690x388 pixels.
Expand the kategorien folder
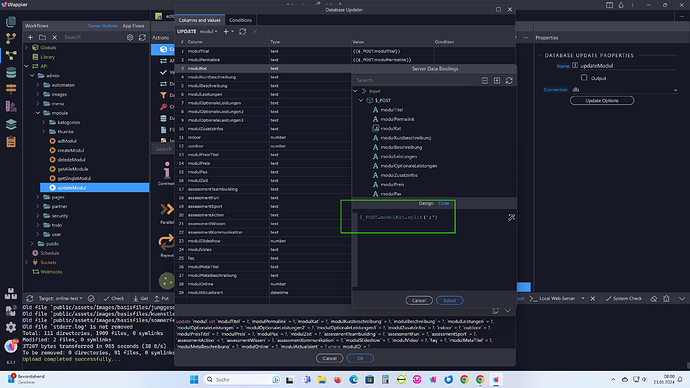44,122
